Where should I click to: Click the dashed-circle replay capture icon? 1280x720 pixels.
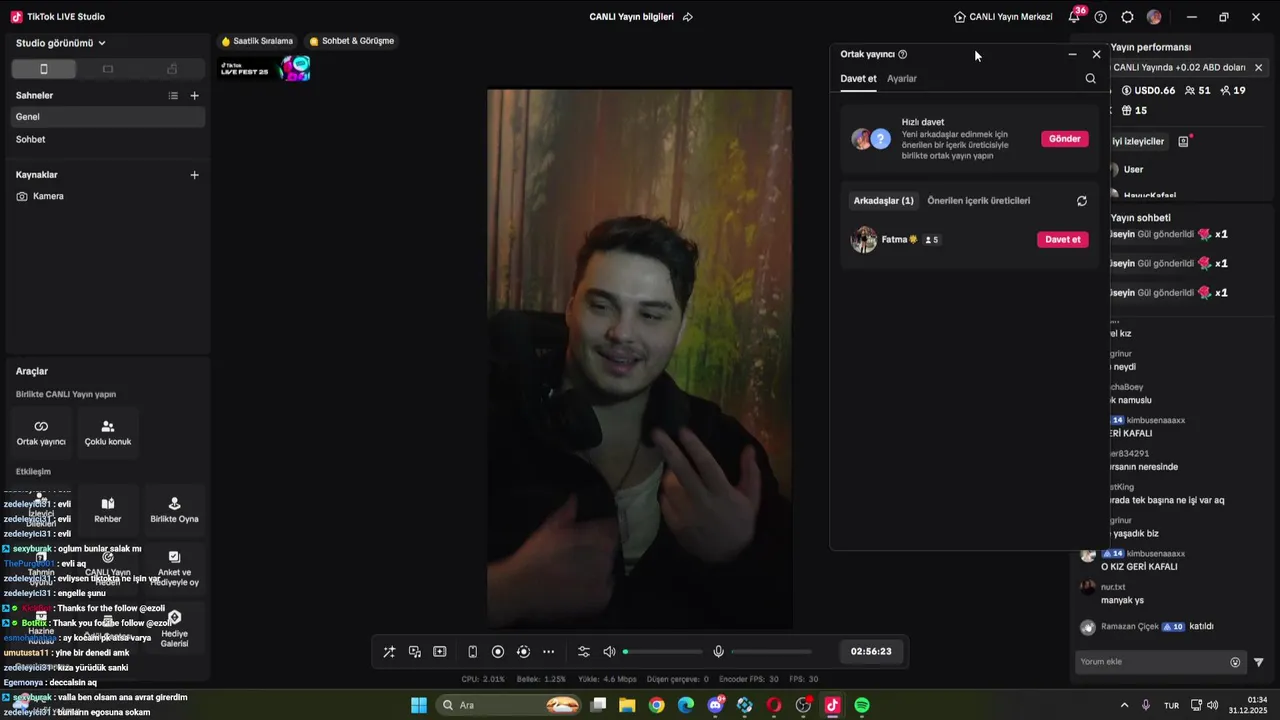coord(523,652)
